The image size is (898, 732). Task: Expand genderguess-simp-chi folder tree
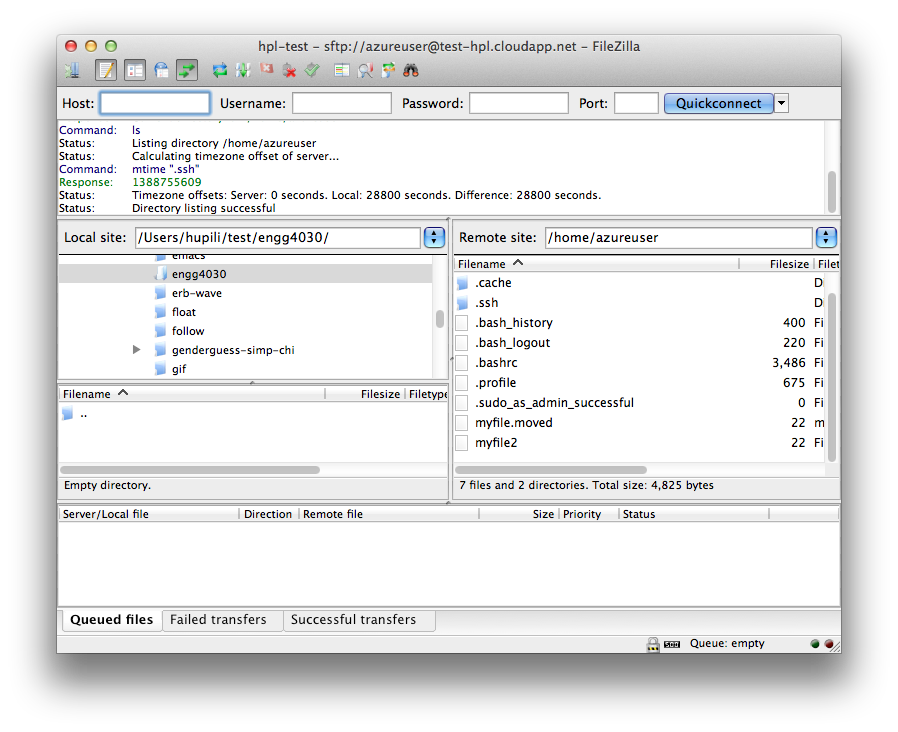click(x=136, y=350)
